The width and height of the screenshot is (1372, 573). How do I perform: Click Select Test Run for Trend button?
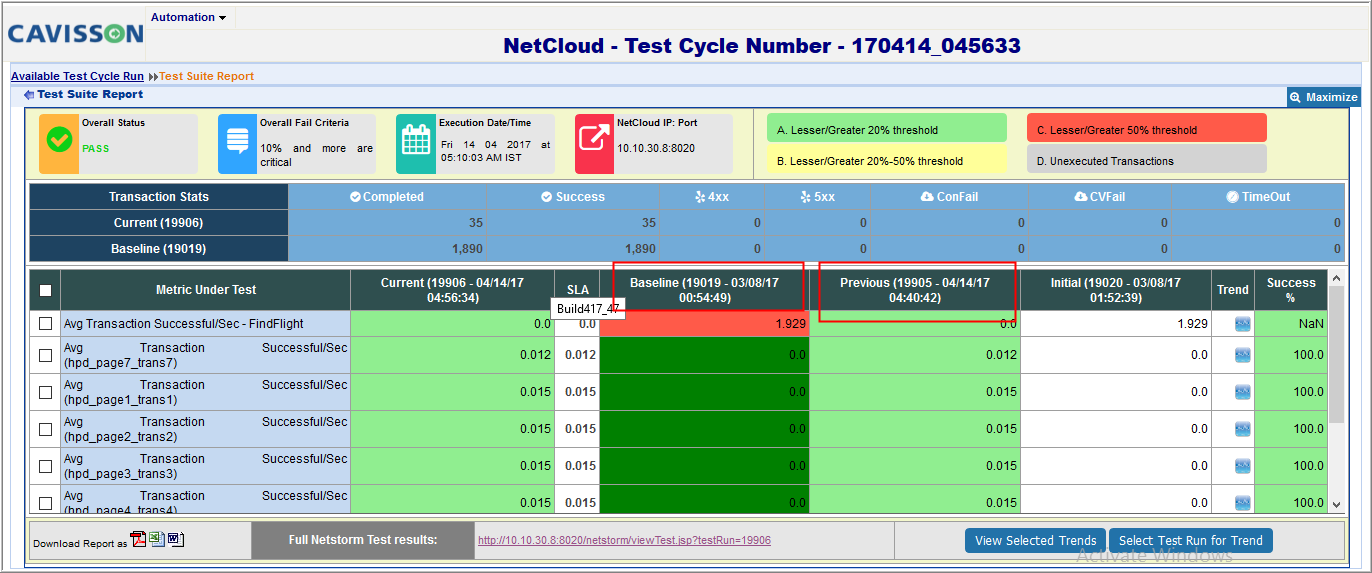[1190, 540]
